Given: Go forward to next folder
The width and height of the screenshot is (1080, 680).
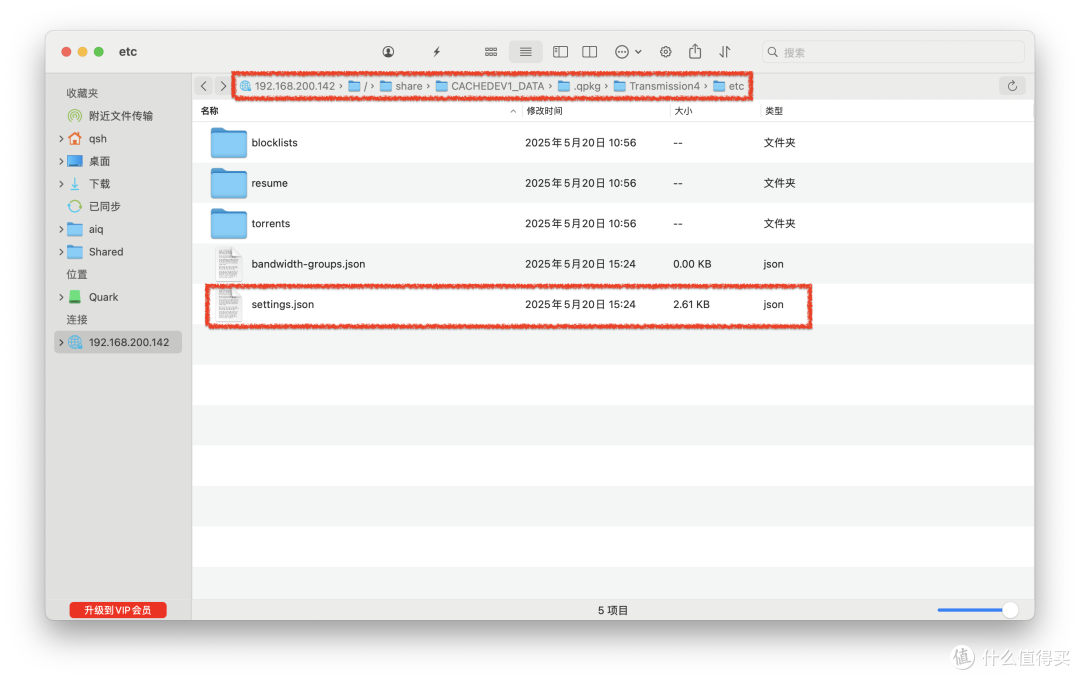Looking at the screenshot, I should [222, 86].
